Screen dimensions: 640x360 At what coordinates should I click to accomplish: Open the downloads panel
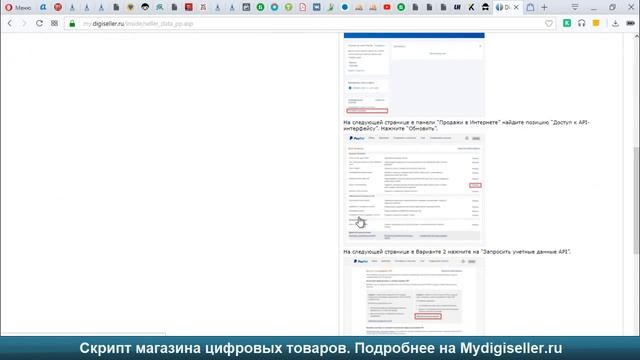pos(615,24)
